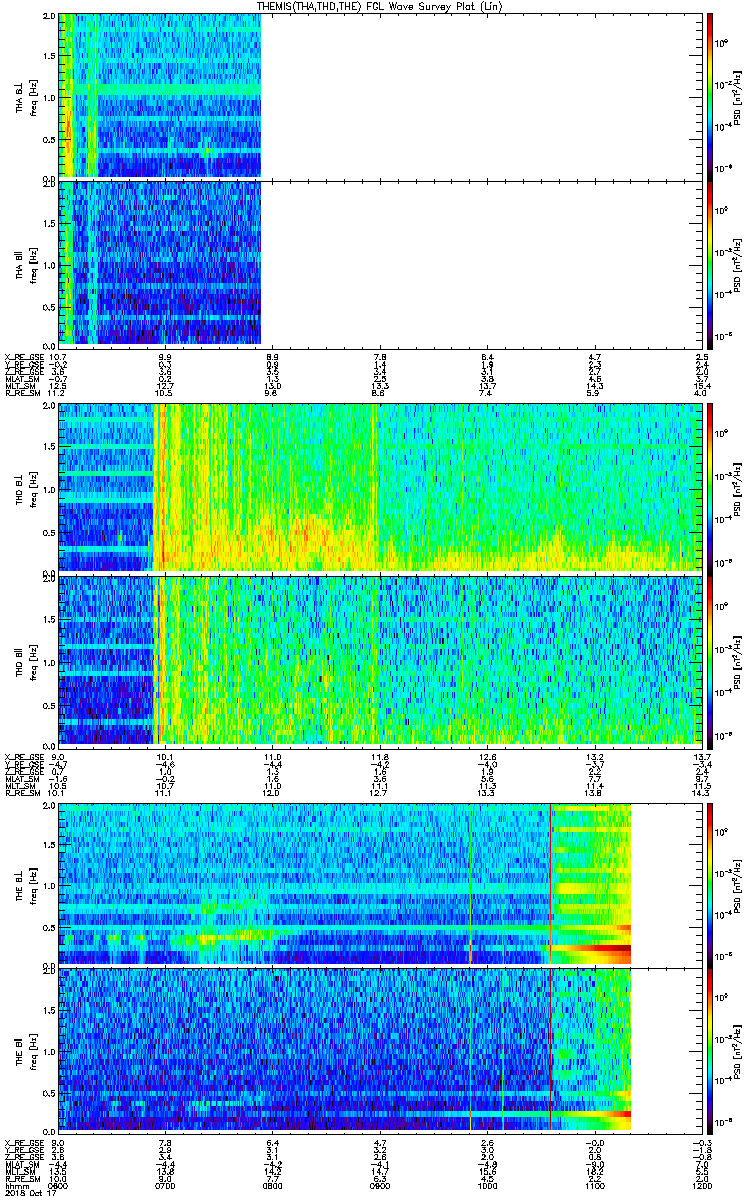This screenshot has height=1200, width=750.
Task: Click the 'THA BL freq [Hz]' axis label
Action: pyautogui.click(x=25, y=96)
